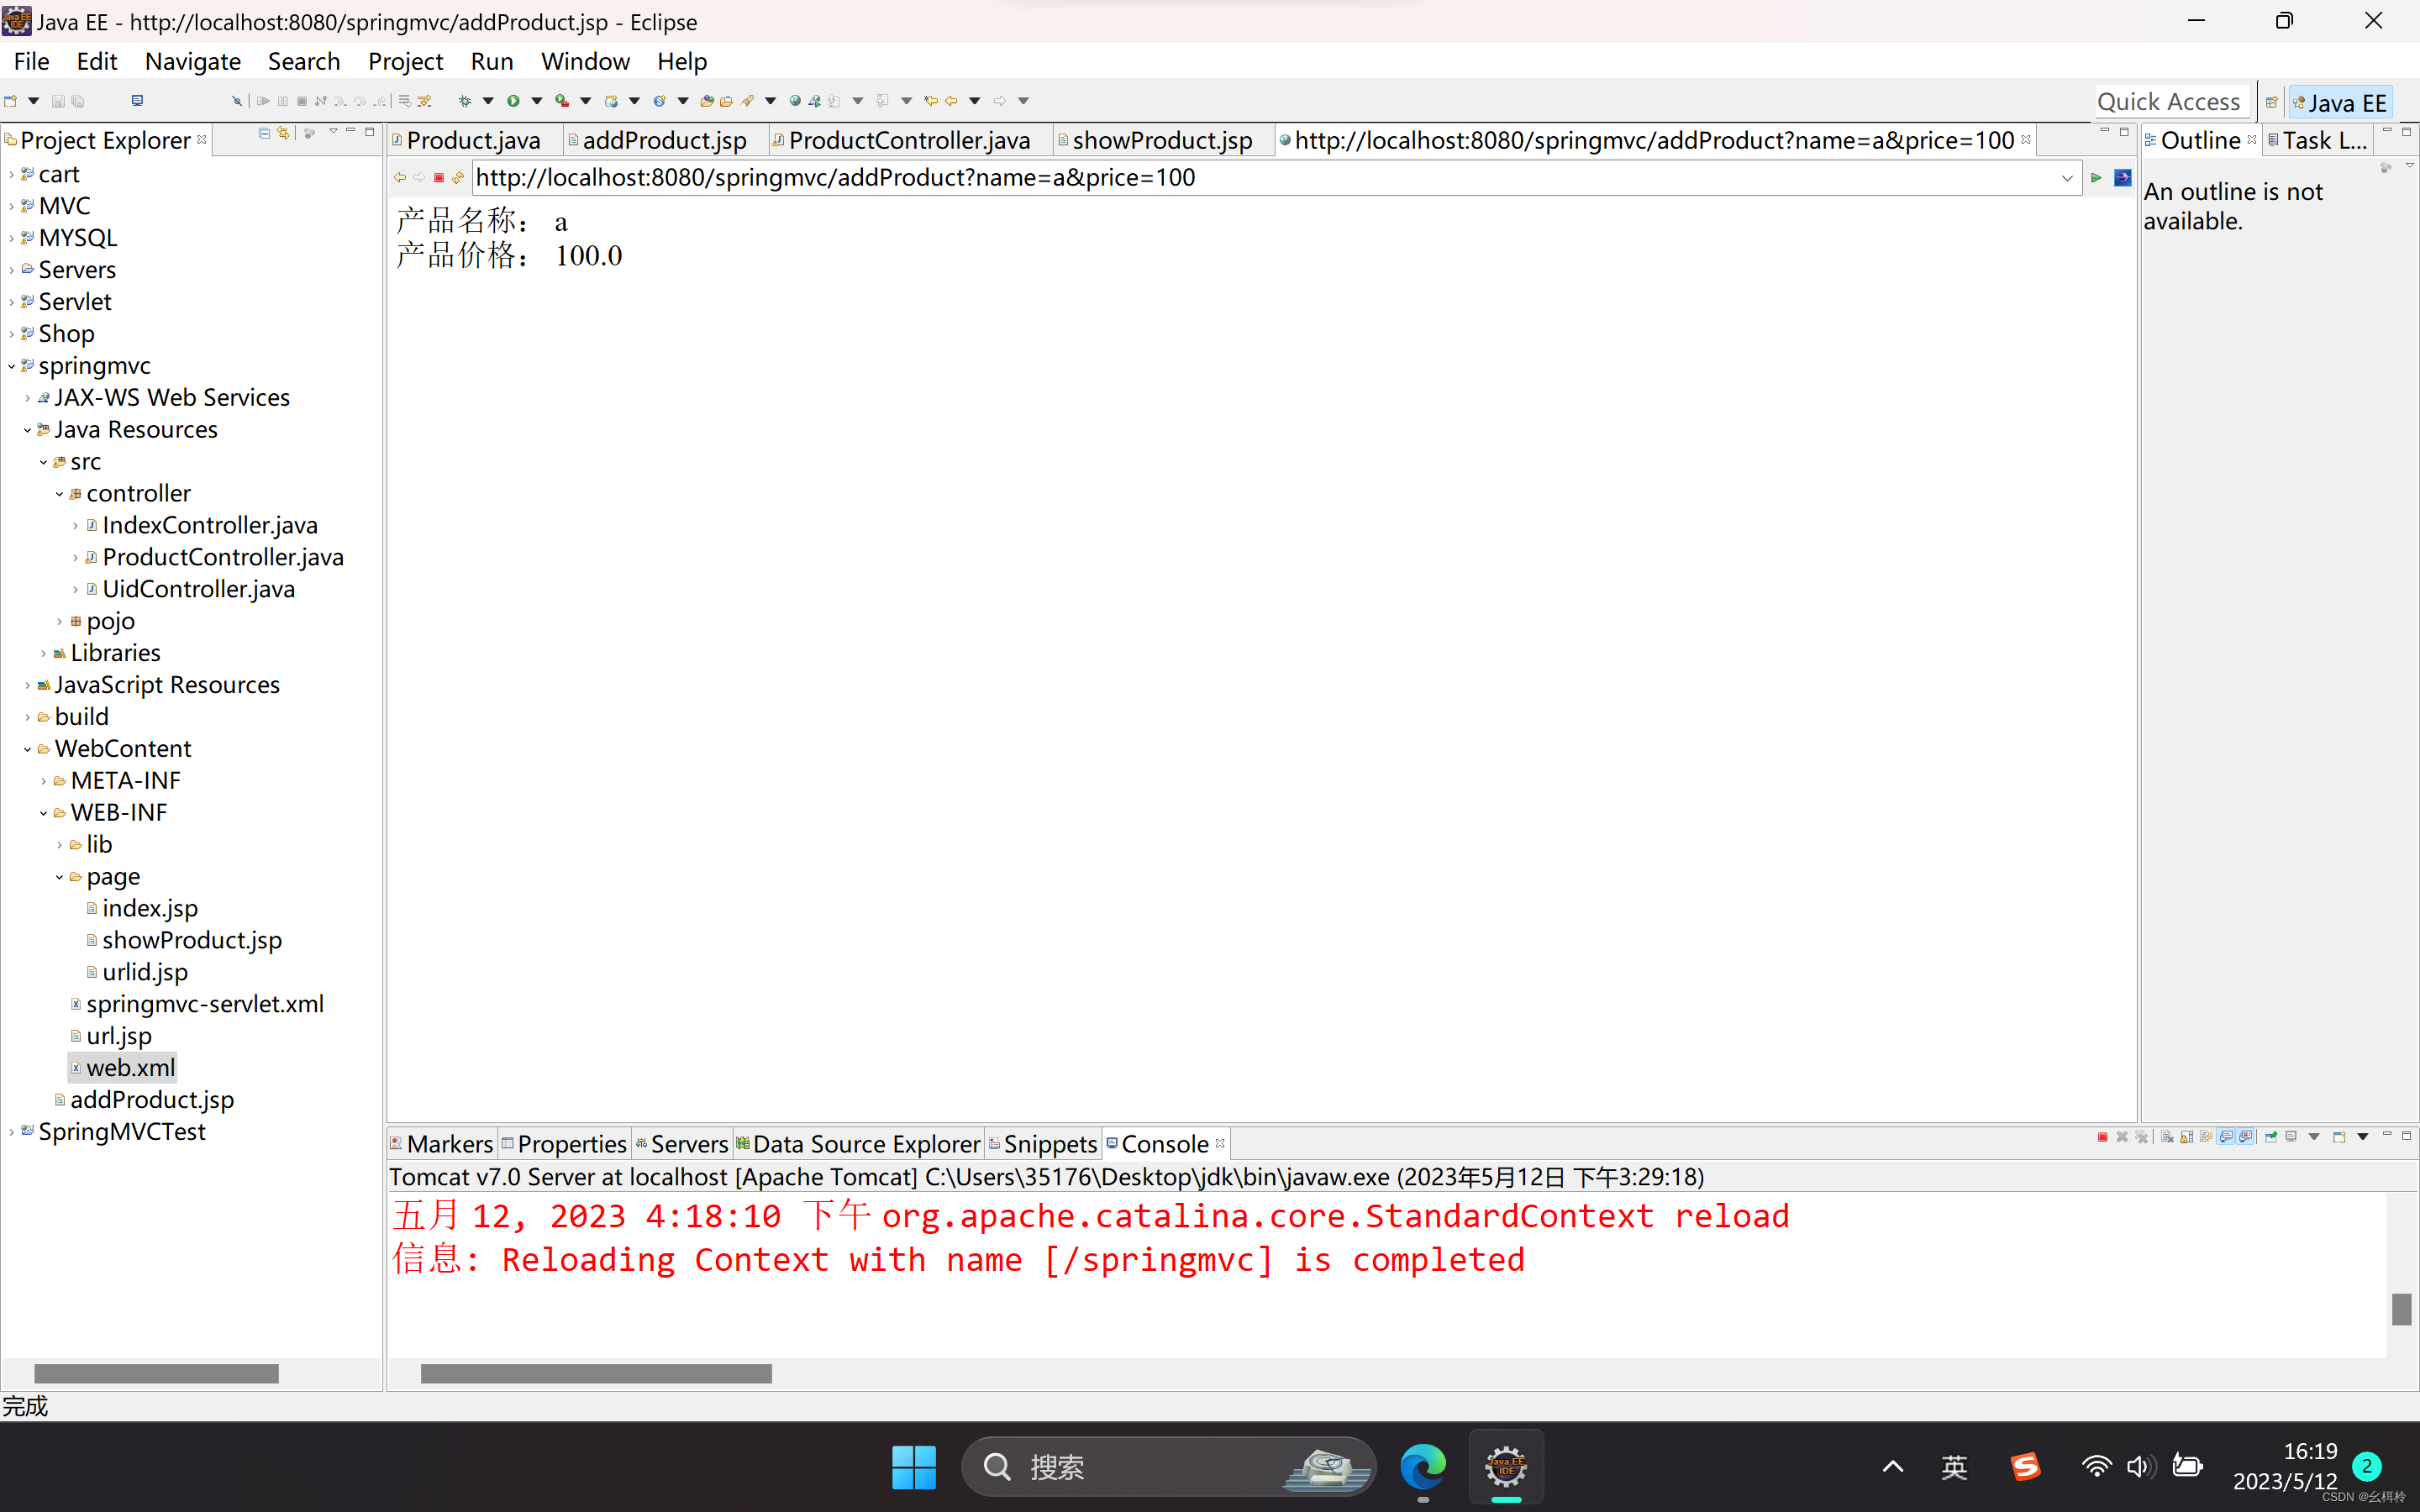Terminate the Tomcat server from Console toolbar
This screenshot has width=2420, height=1512.
pyautogui.click(x=2103, y=1137)
